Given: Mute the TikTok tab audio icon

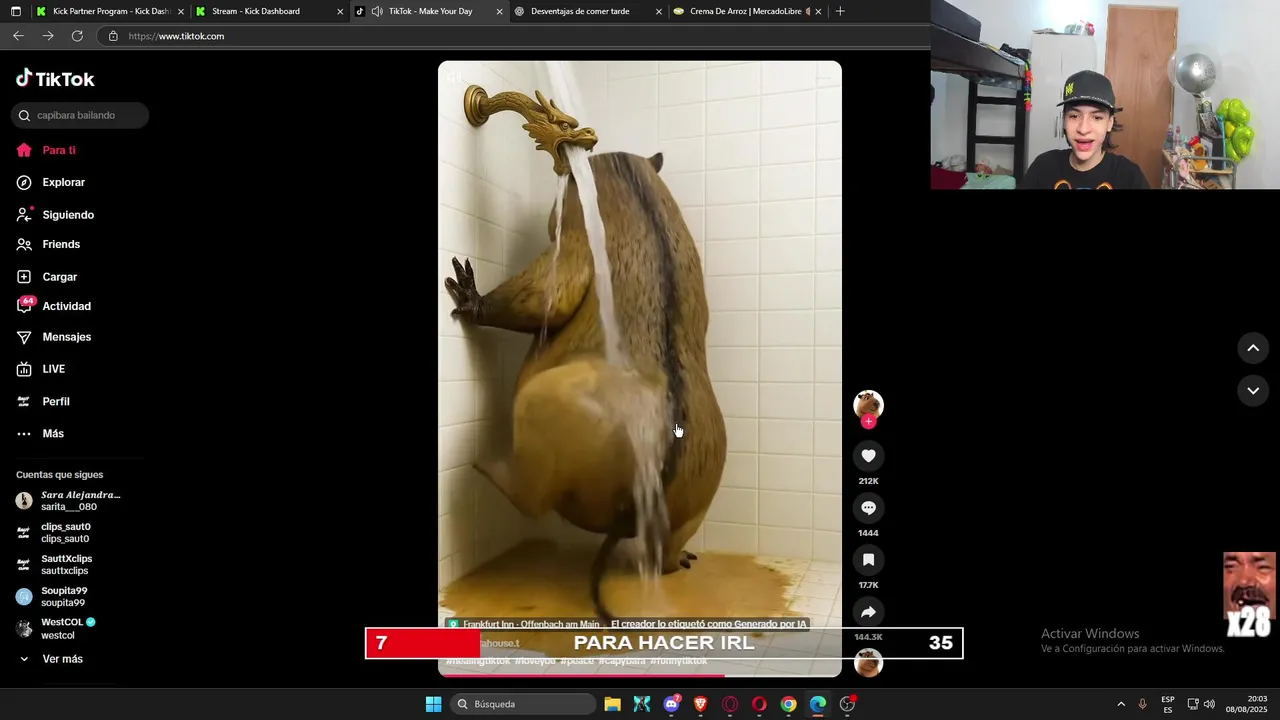Looking at the screenshot, I should click(x=377, y=12).
